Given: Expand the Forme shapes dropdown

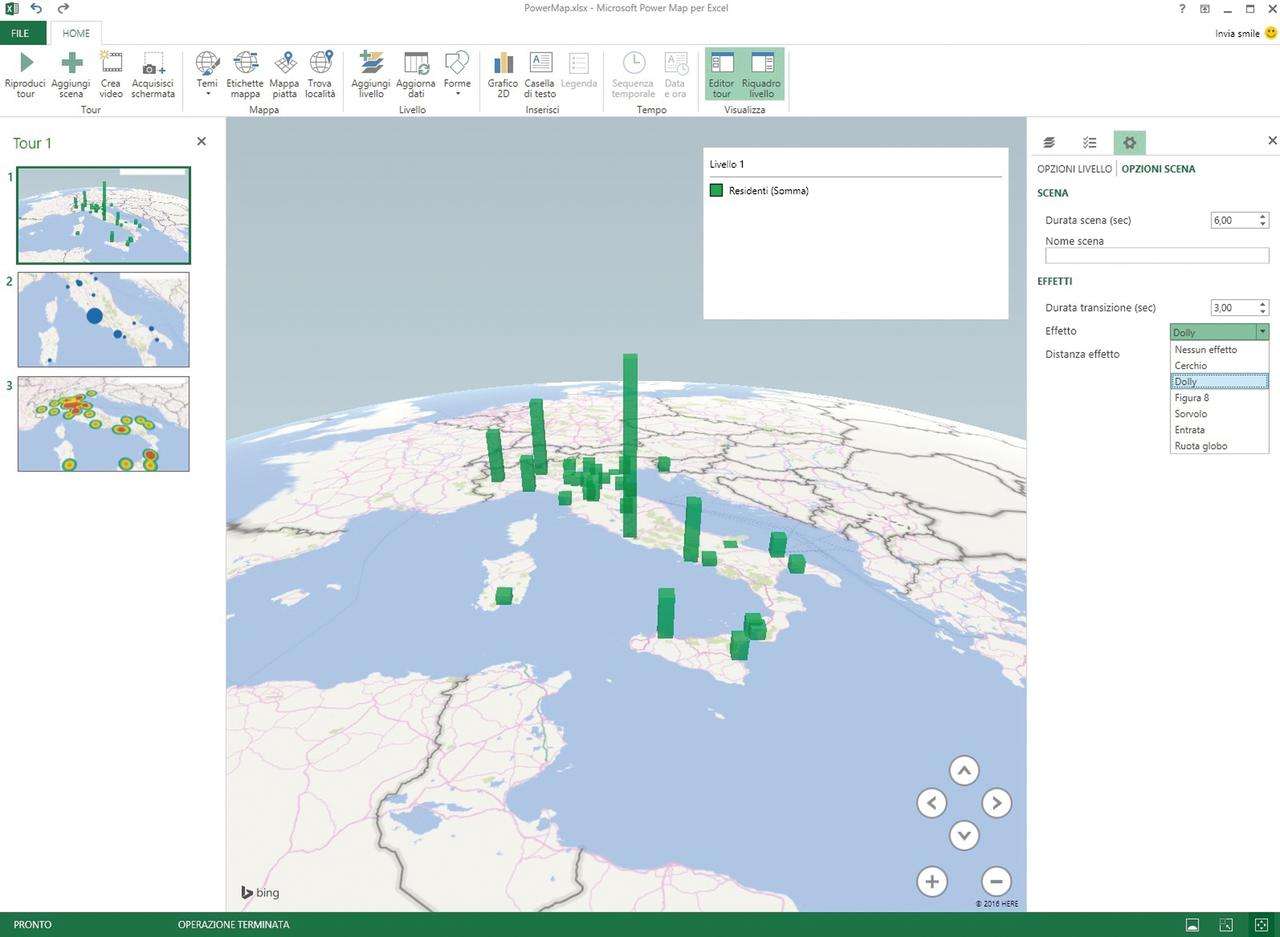Looking at the screenshot, I should coord(457,74).
